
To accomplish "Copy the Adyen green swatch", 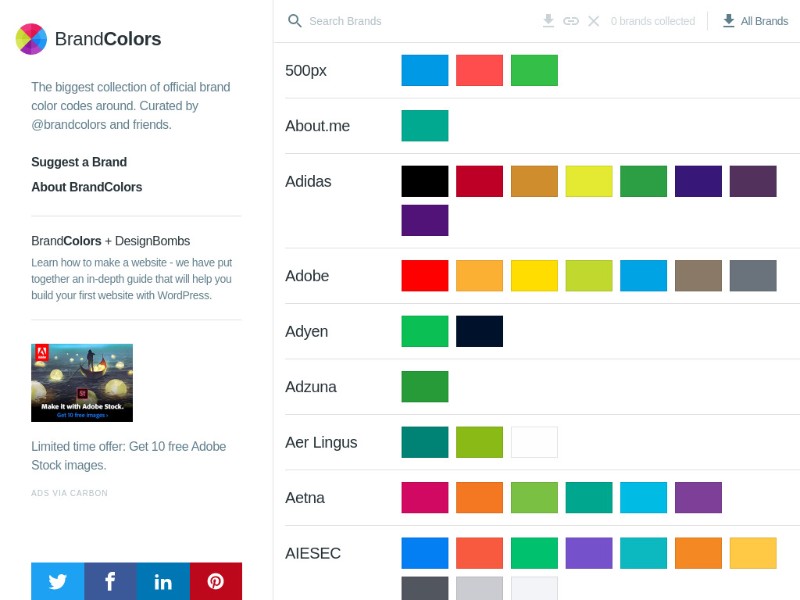I will [x=425, y=331].
